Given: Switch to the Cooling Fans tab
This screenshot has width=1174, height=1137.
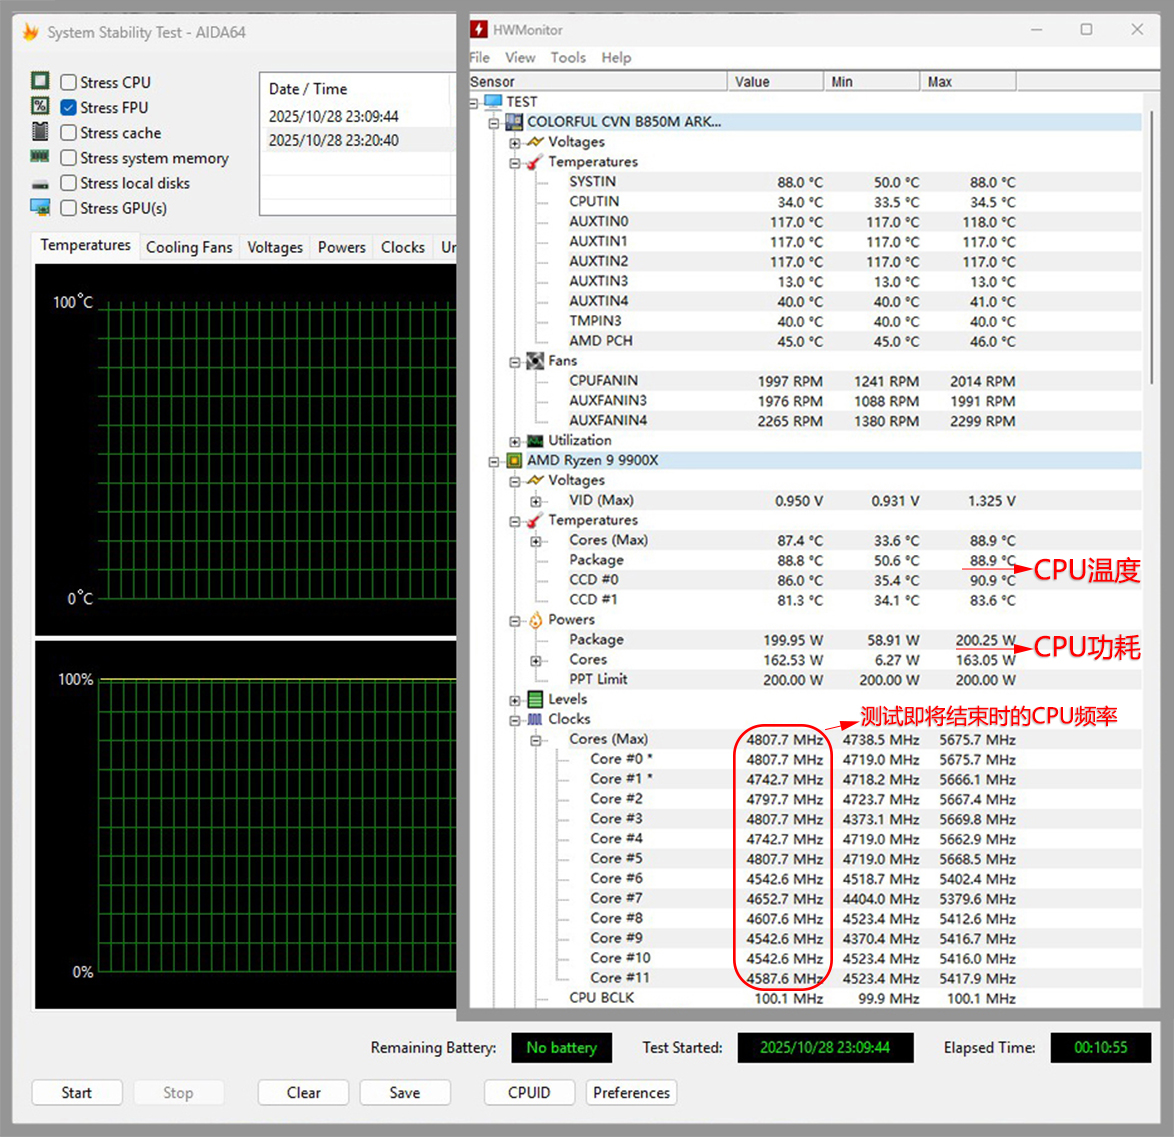Looking at the screenshot, I should [x=189, y=247].
